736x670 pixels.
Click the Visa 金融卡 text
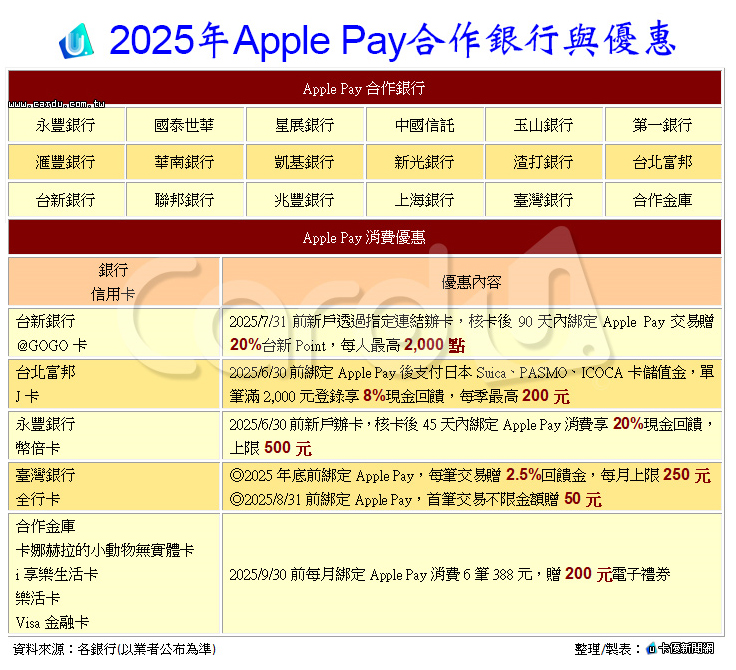tap(53, 623)
